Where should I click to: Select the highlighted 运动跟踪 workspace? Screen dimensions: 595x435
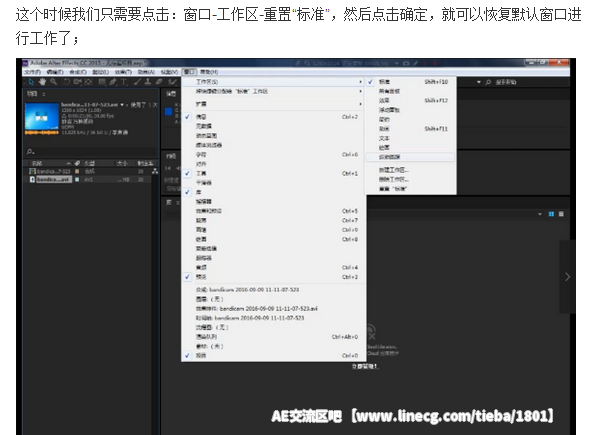click(x=411, y=157)
